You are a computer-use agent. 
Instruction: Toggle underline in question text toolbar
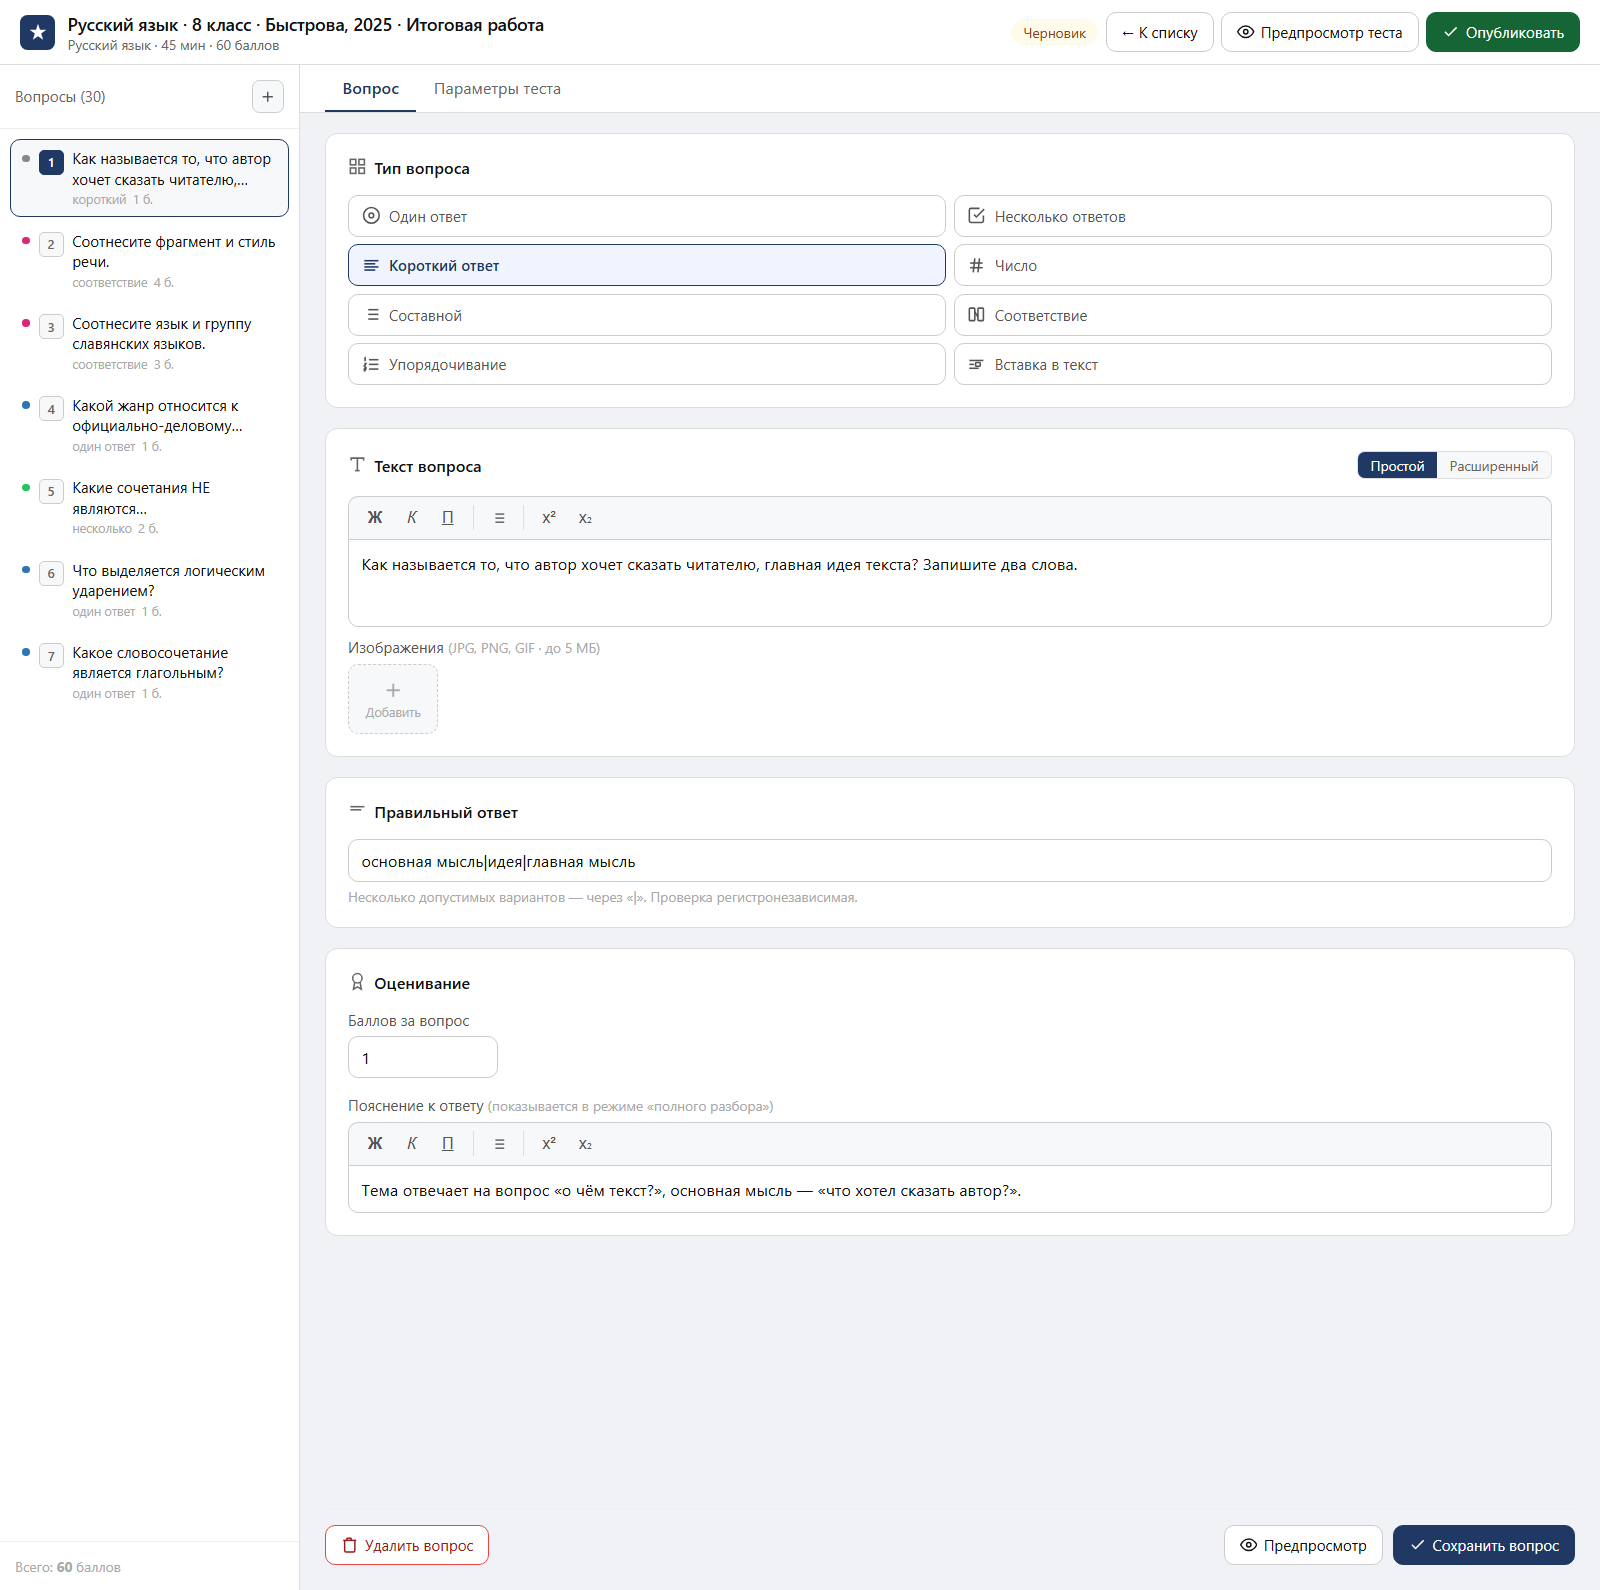click(448, 518)
